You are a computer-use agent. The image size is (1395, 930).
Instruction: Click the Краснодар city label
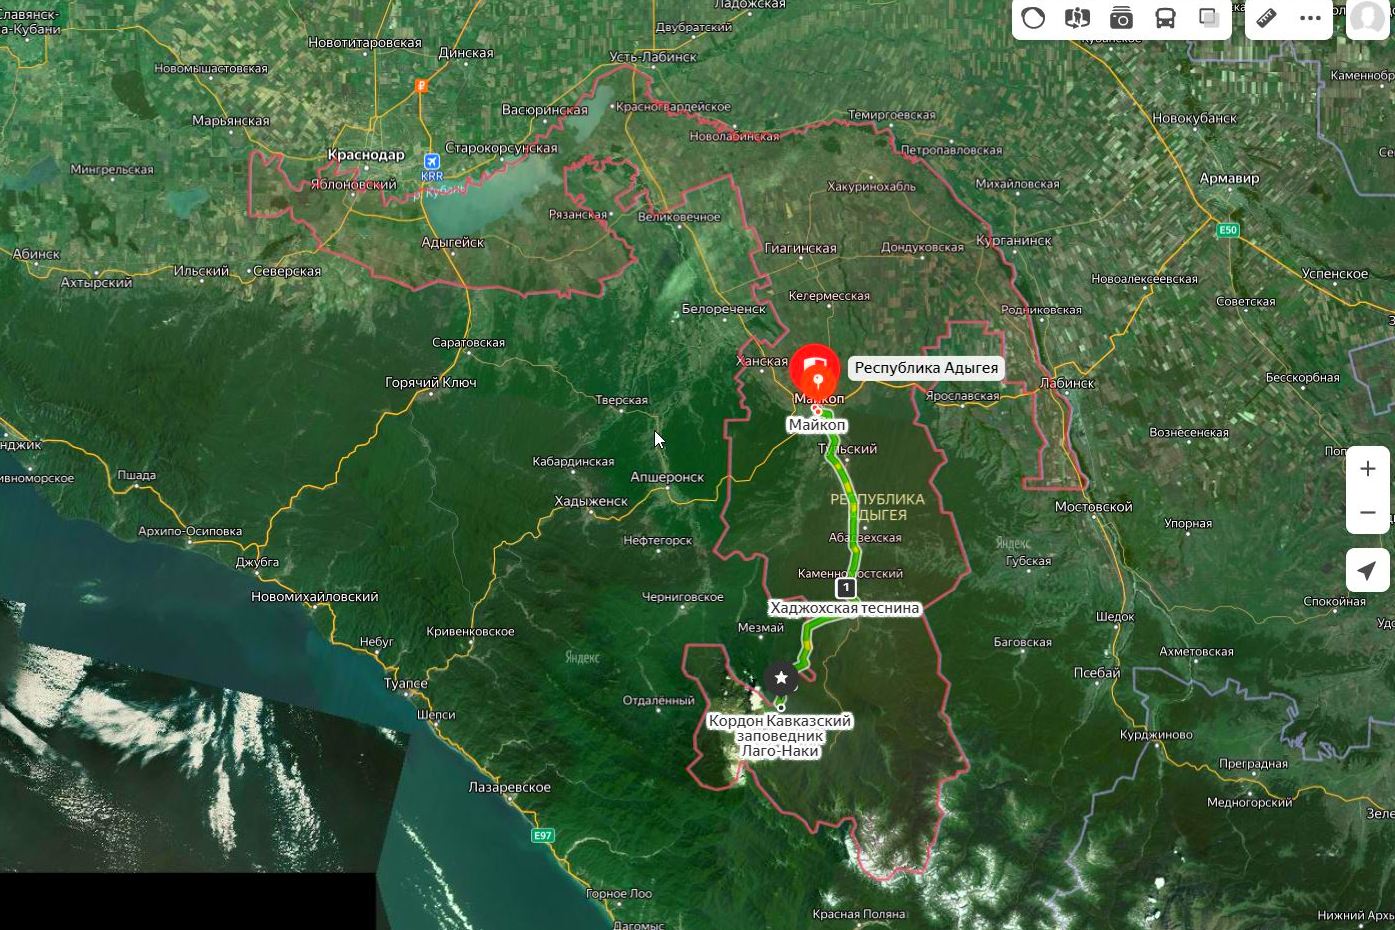(366, 155)
